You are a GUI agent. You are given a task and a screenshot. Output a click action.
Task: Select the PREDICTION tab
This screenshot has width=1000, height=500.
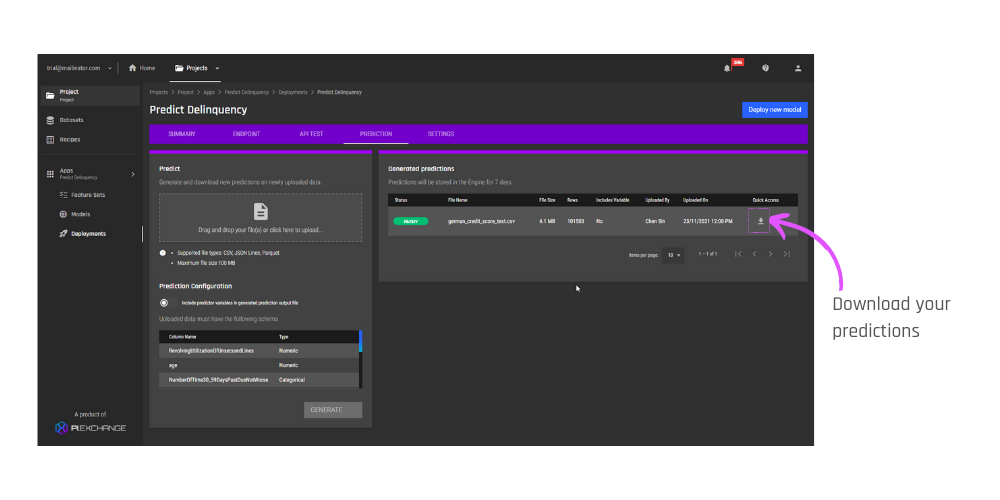pos(376,134)
